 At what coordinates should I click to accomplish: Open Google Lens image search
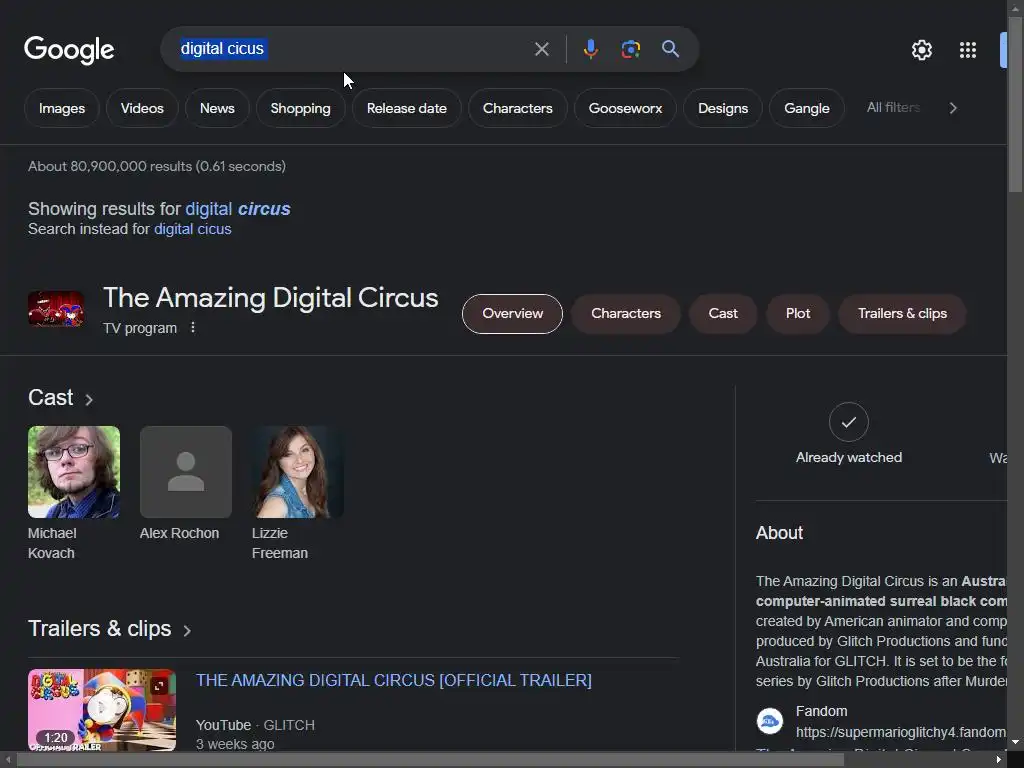click(x=630, y=49)
